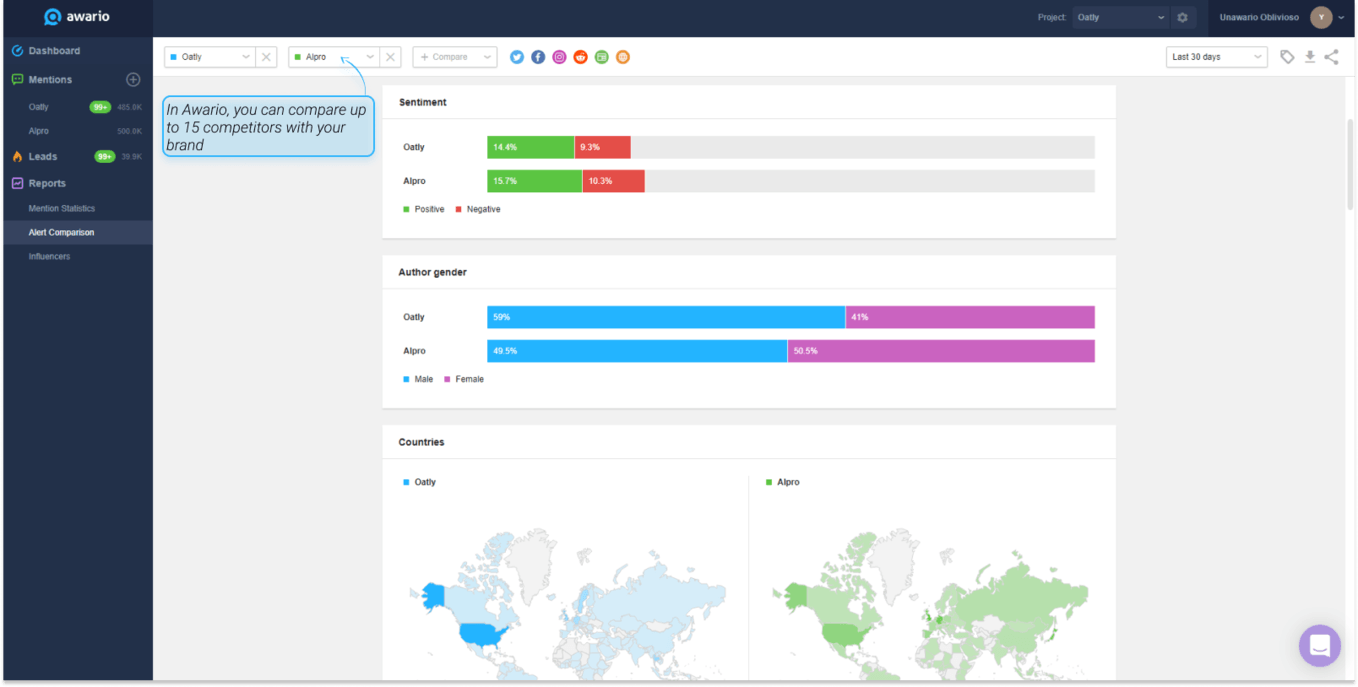Remove the Alpro alert with its X
This screenshot has height=687, width=1358.
coord(390,57)
